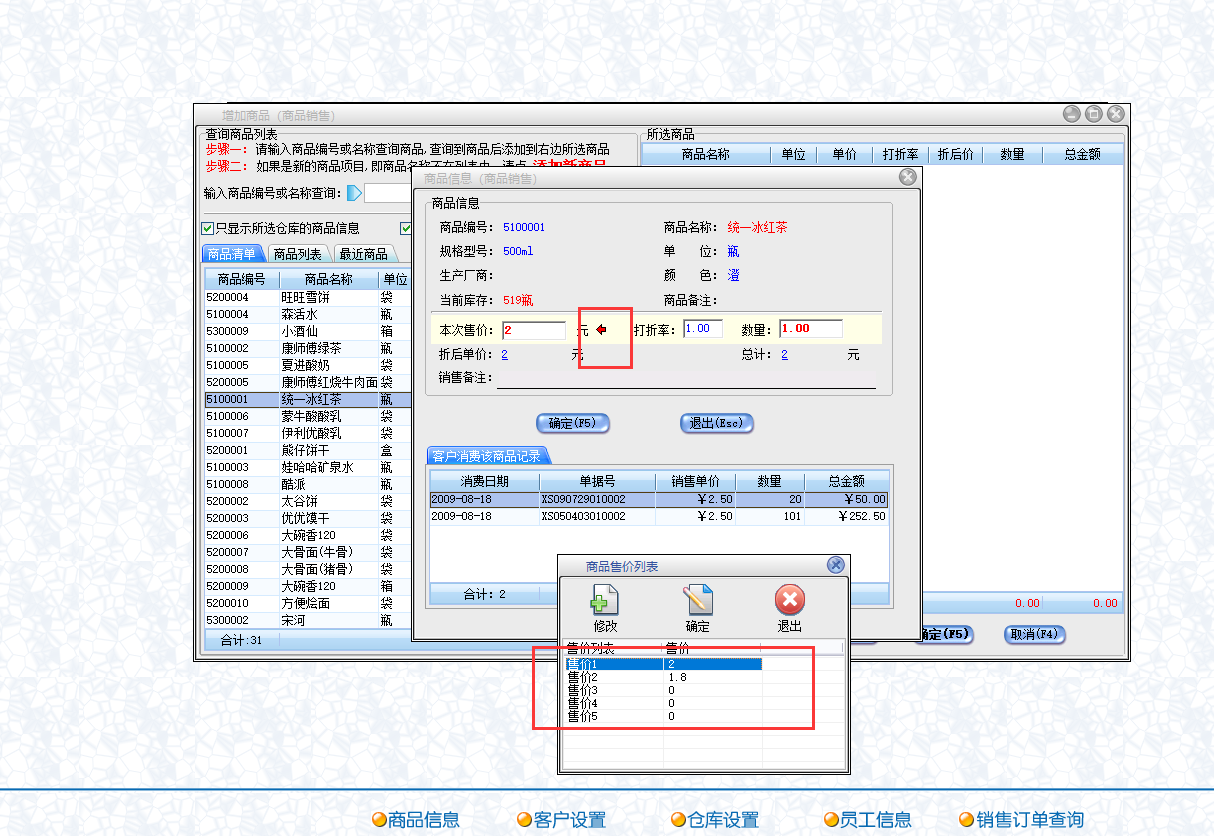Close the 商品信息 dialog with X icon

907,177
